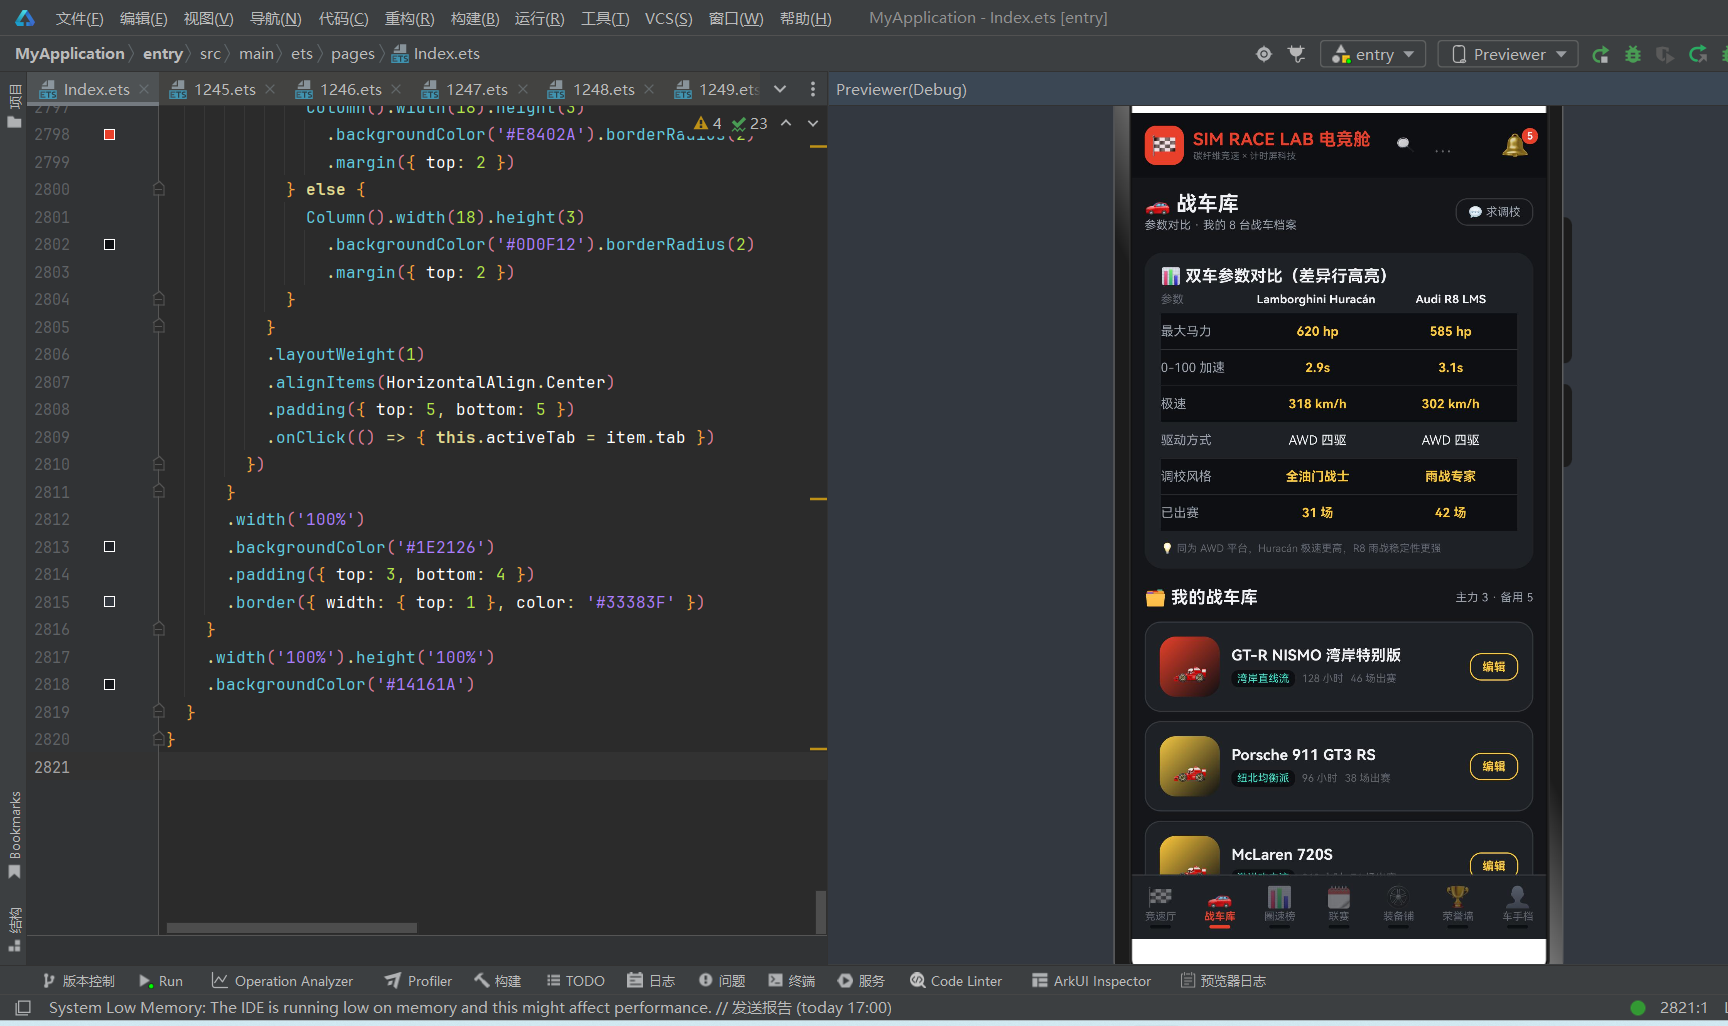Click the locate target icon in top toolbar
This screenshot has height=1026, width=1728.
(x=1264, y=54)
